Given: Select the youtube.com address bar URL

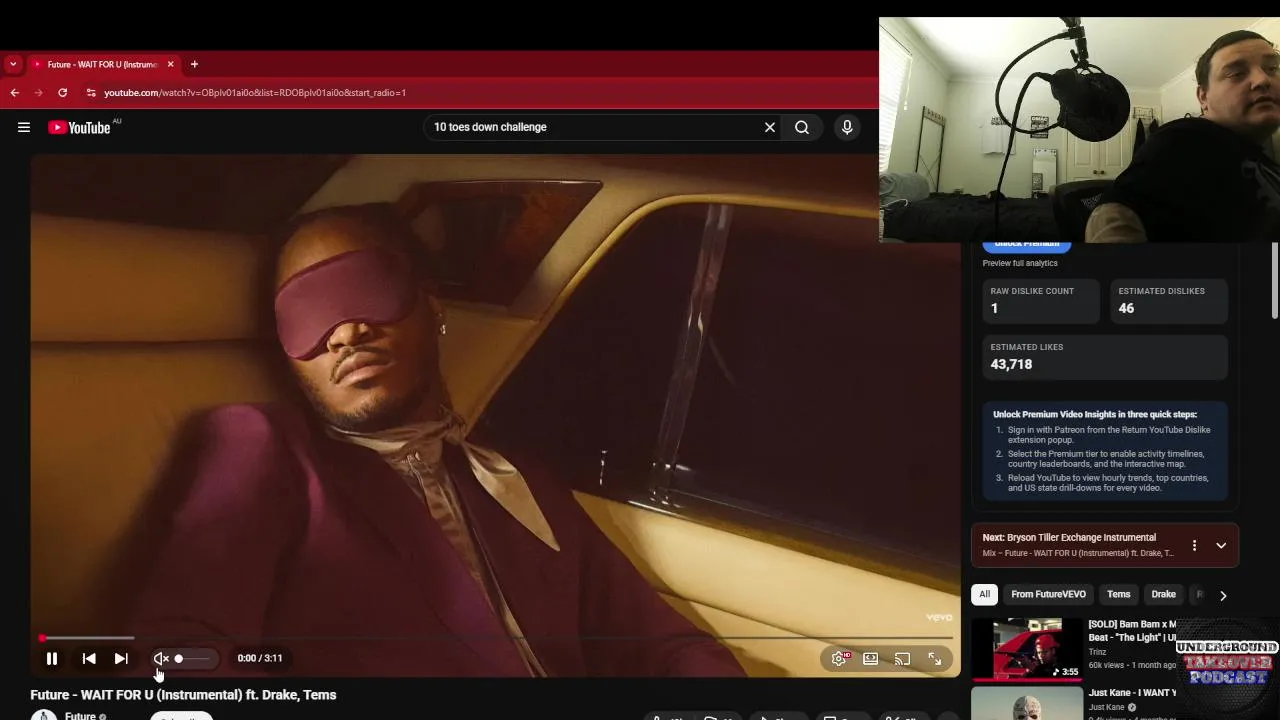Looking at the screenshot, I should coord(255,92).
